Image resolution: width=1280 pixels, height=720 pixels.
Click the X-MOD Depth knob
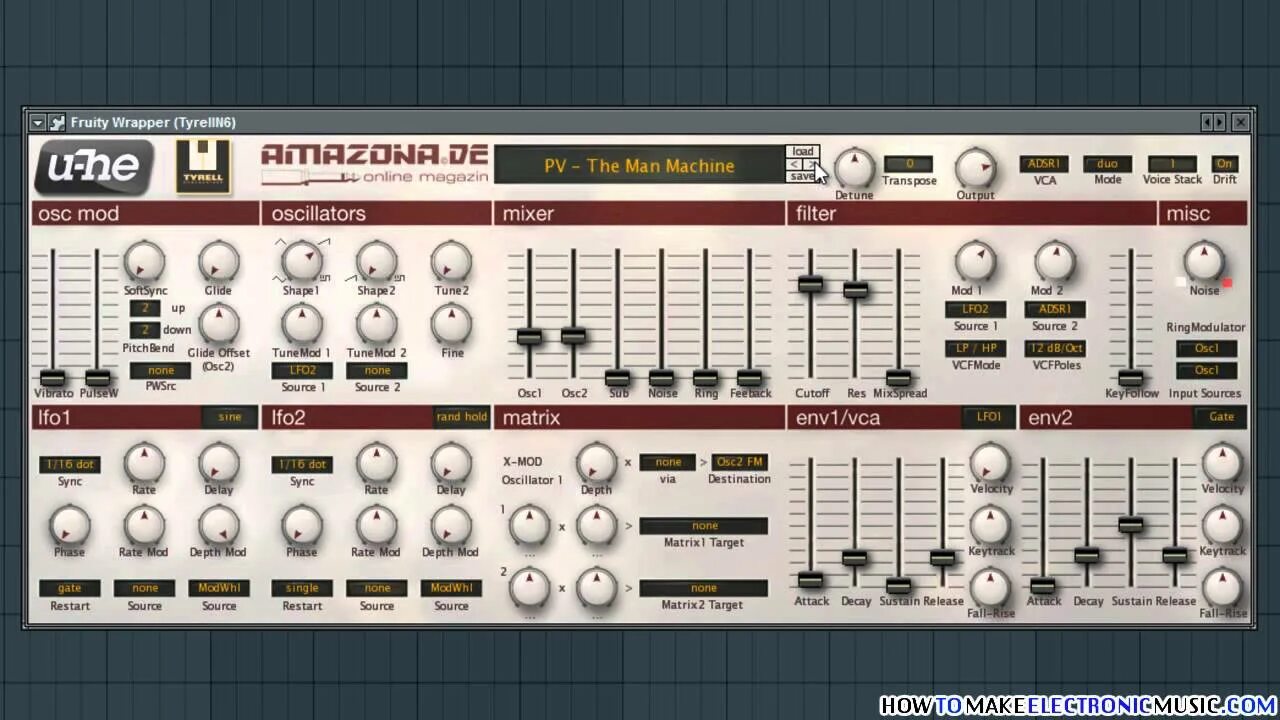point(596,463)
